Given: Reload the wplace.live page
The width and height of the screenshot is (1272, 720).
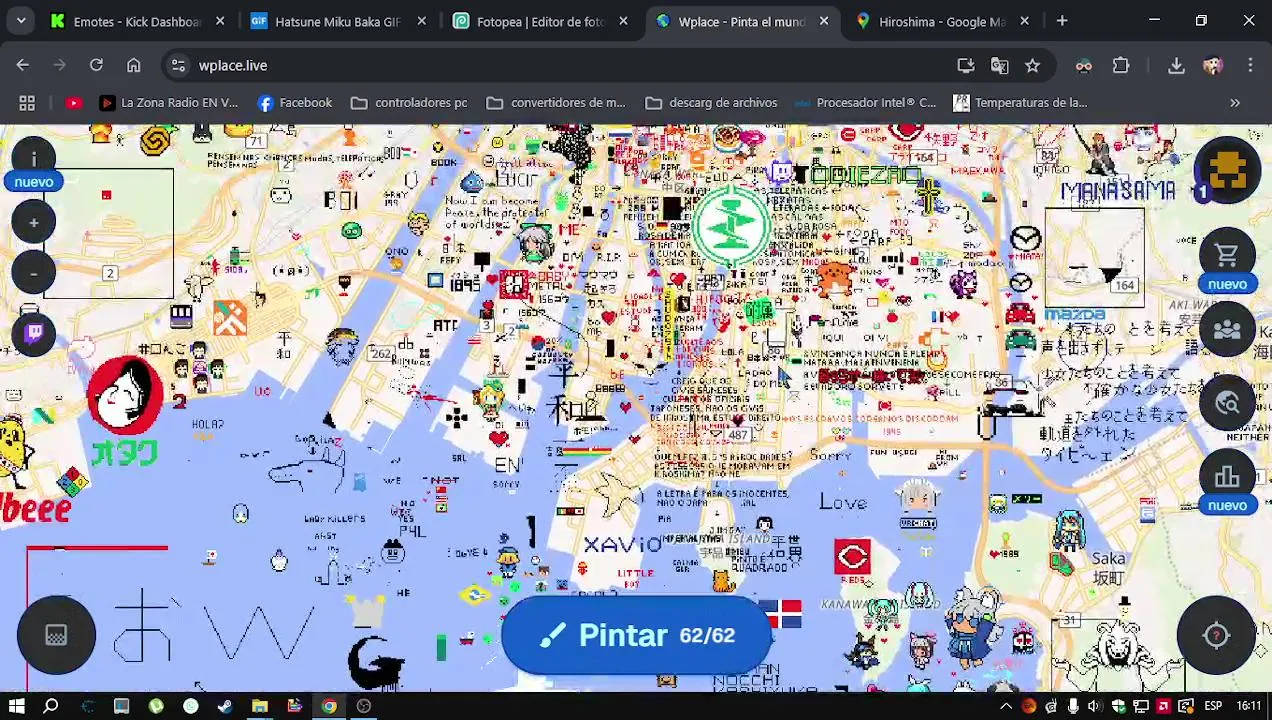Looking at the screenshot, I should 96,65.
